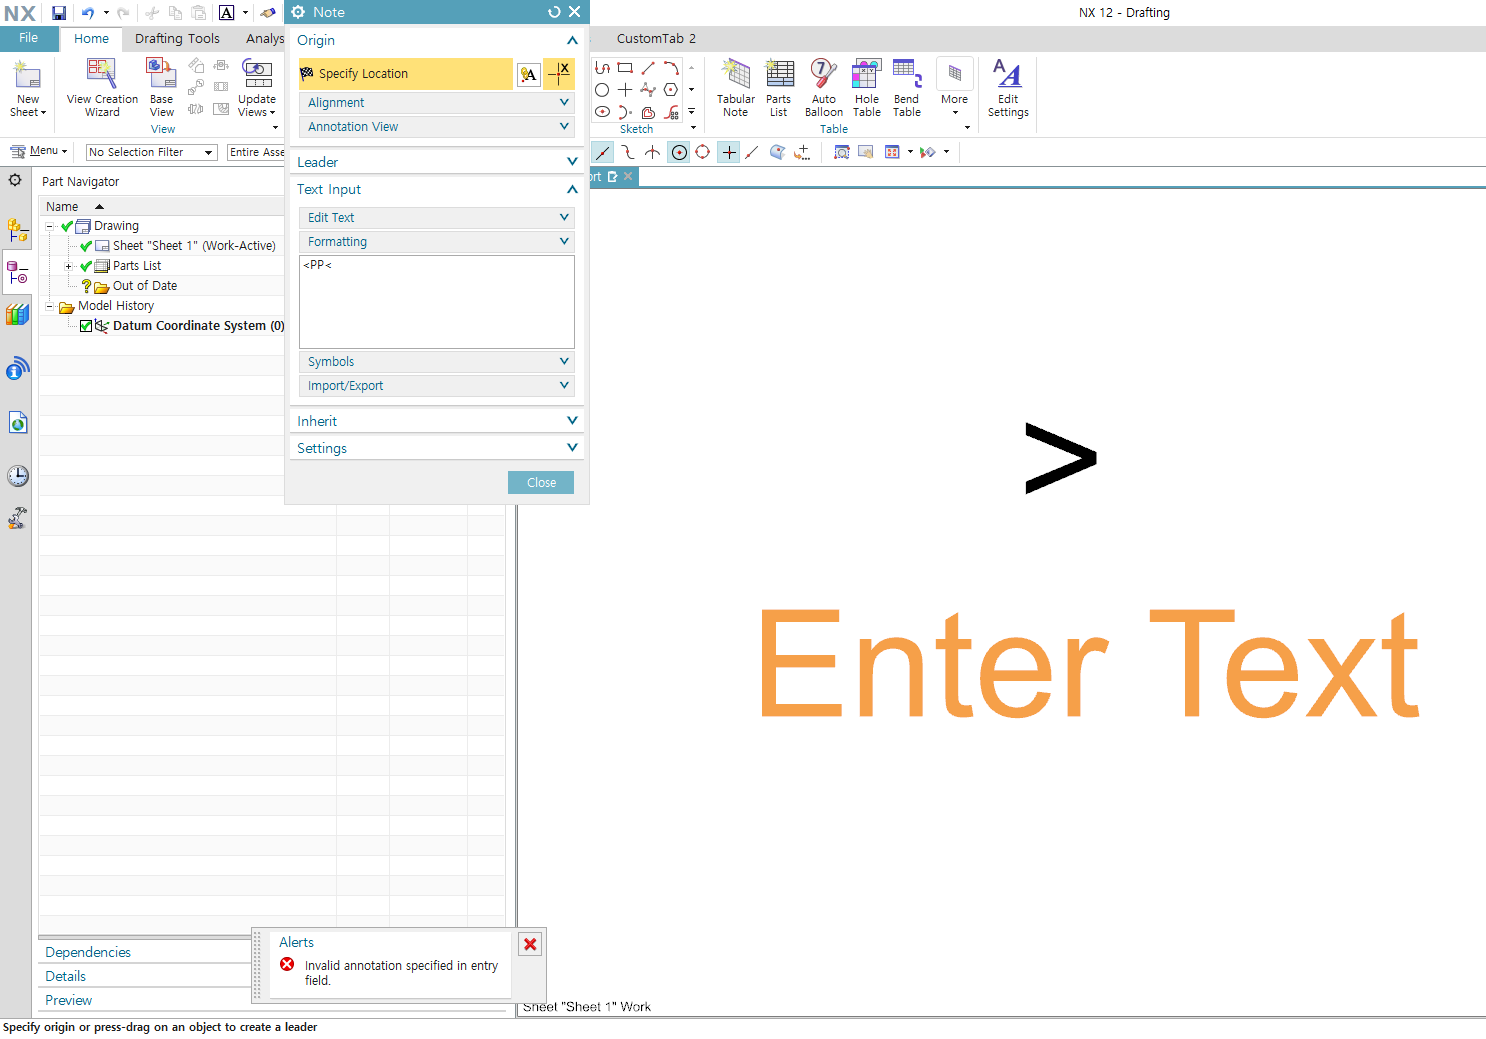Open the Bend Table tool
The width and height of the screenshot is (1486, 1039).
click(906, 87)
